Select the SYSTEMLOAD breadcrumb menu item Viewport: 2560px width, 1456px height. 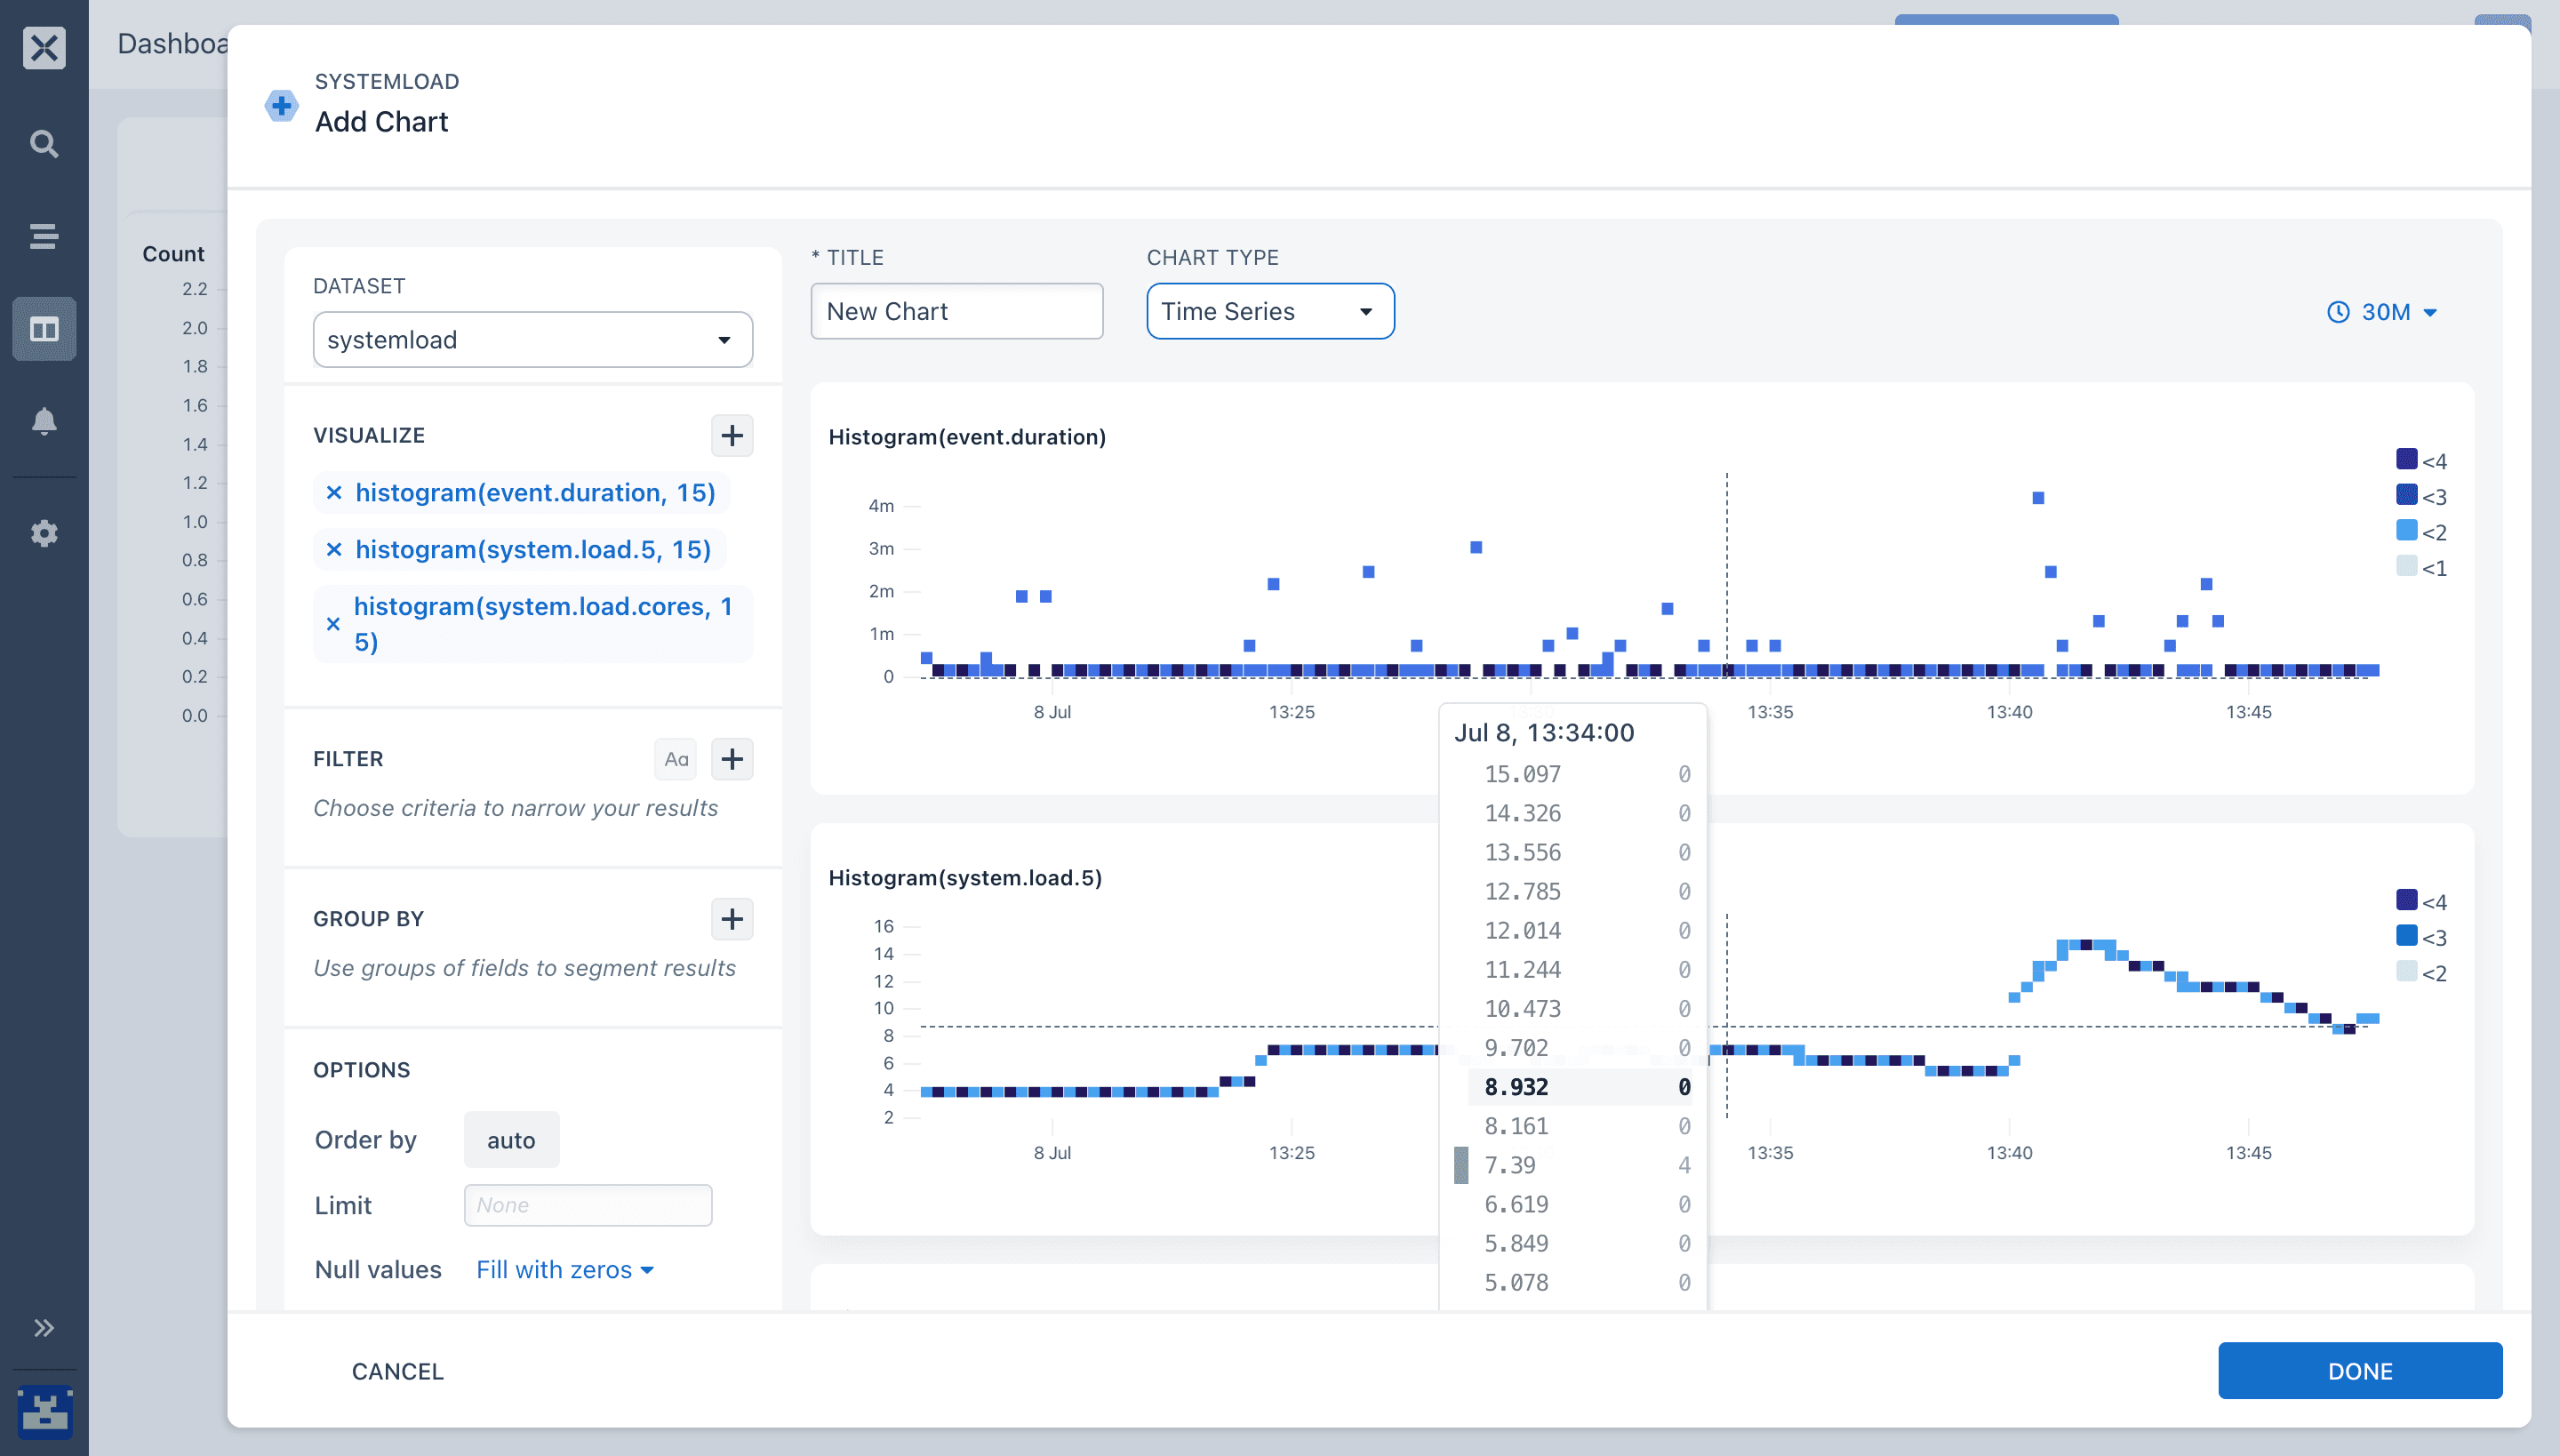coord(387,81)
